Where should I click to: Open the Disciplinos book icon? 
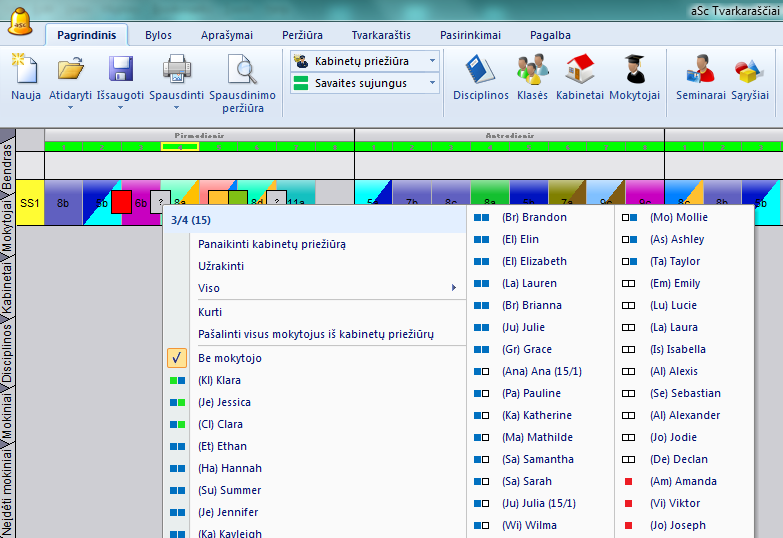[480, 70]
